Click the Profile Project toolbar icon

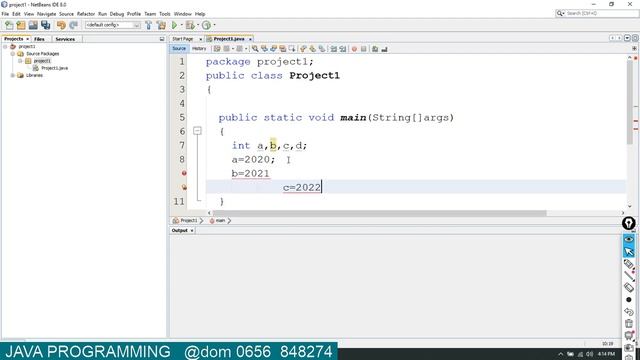coord(207,25)
